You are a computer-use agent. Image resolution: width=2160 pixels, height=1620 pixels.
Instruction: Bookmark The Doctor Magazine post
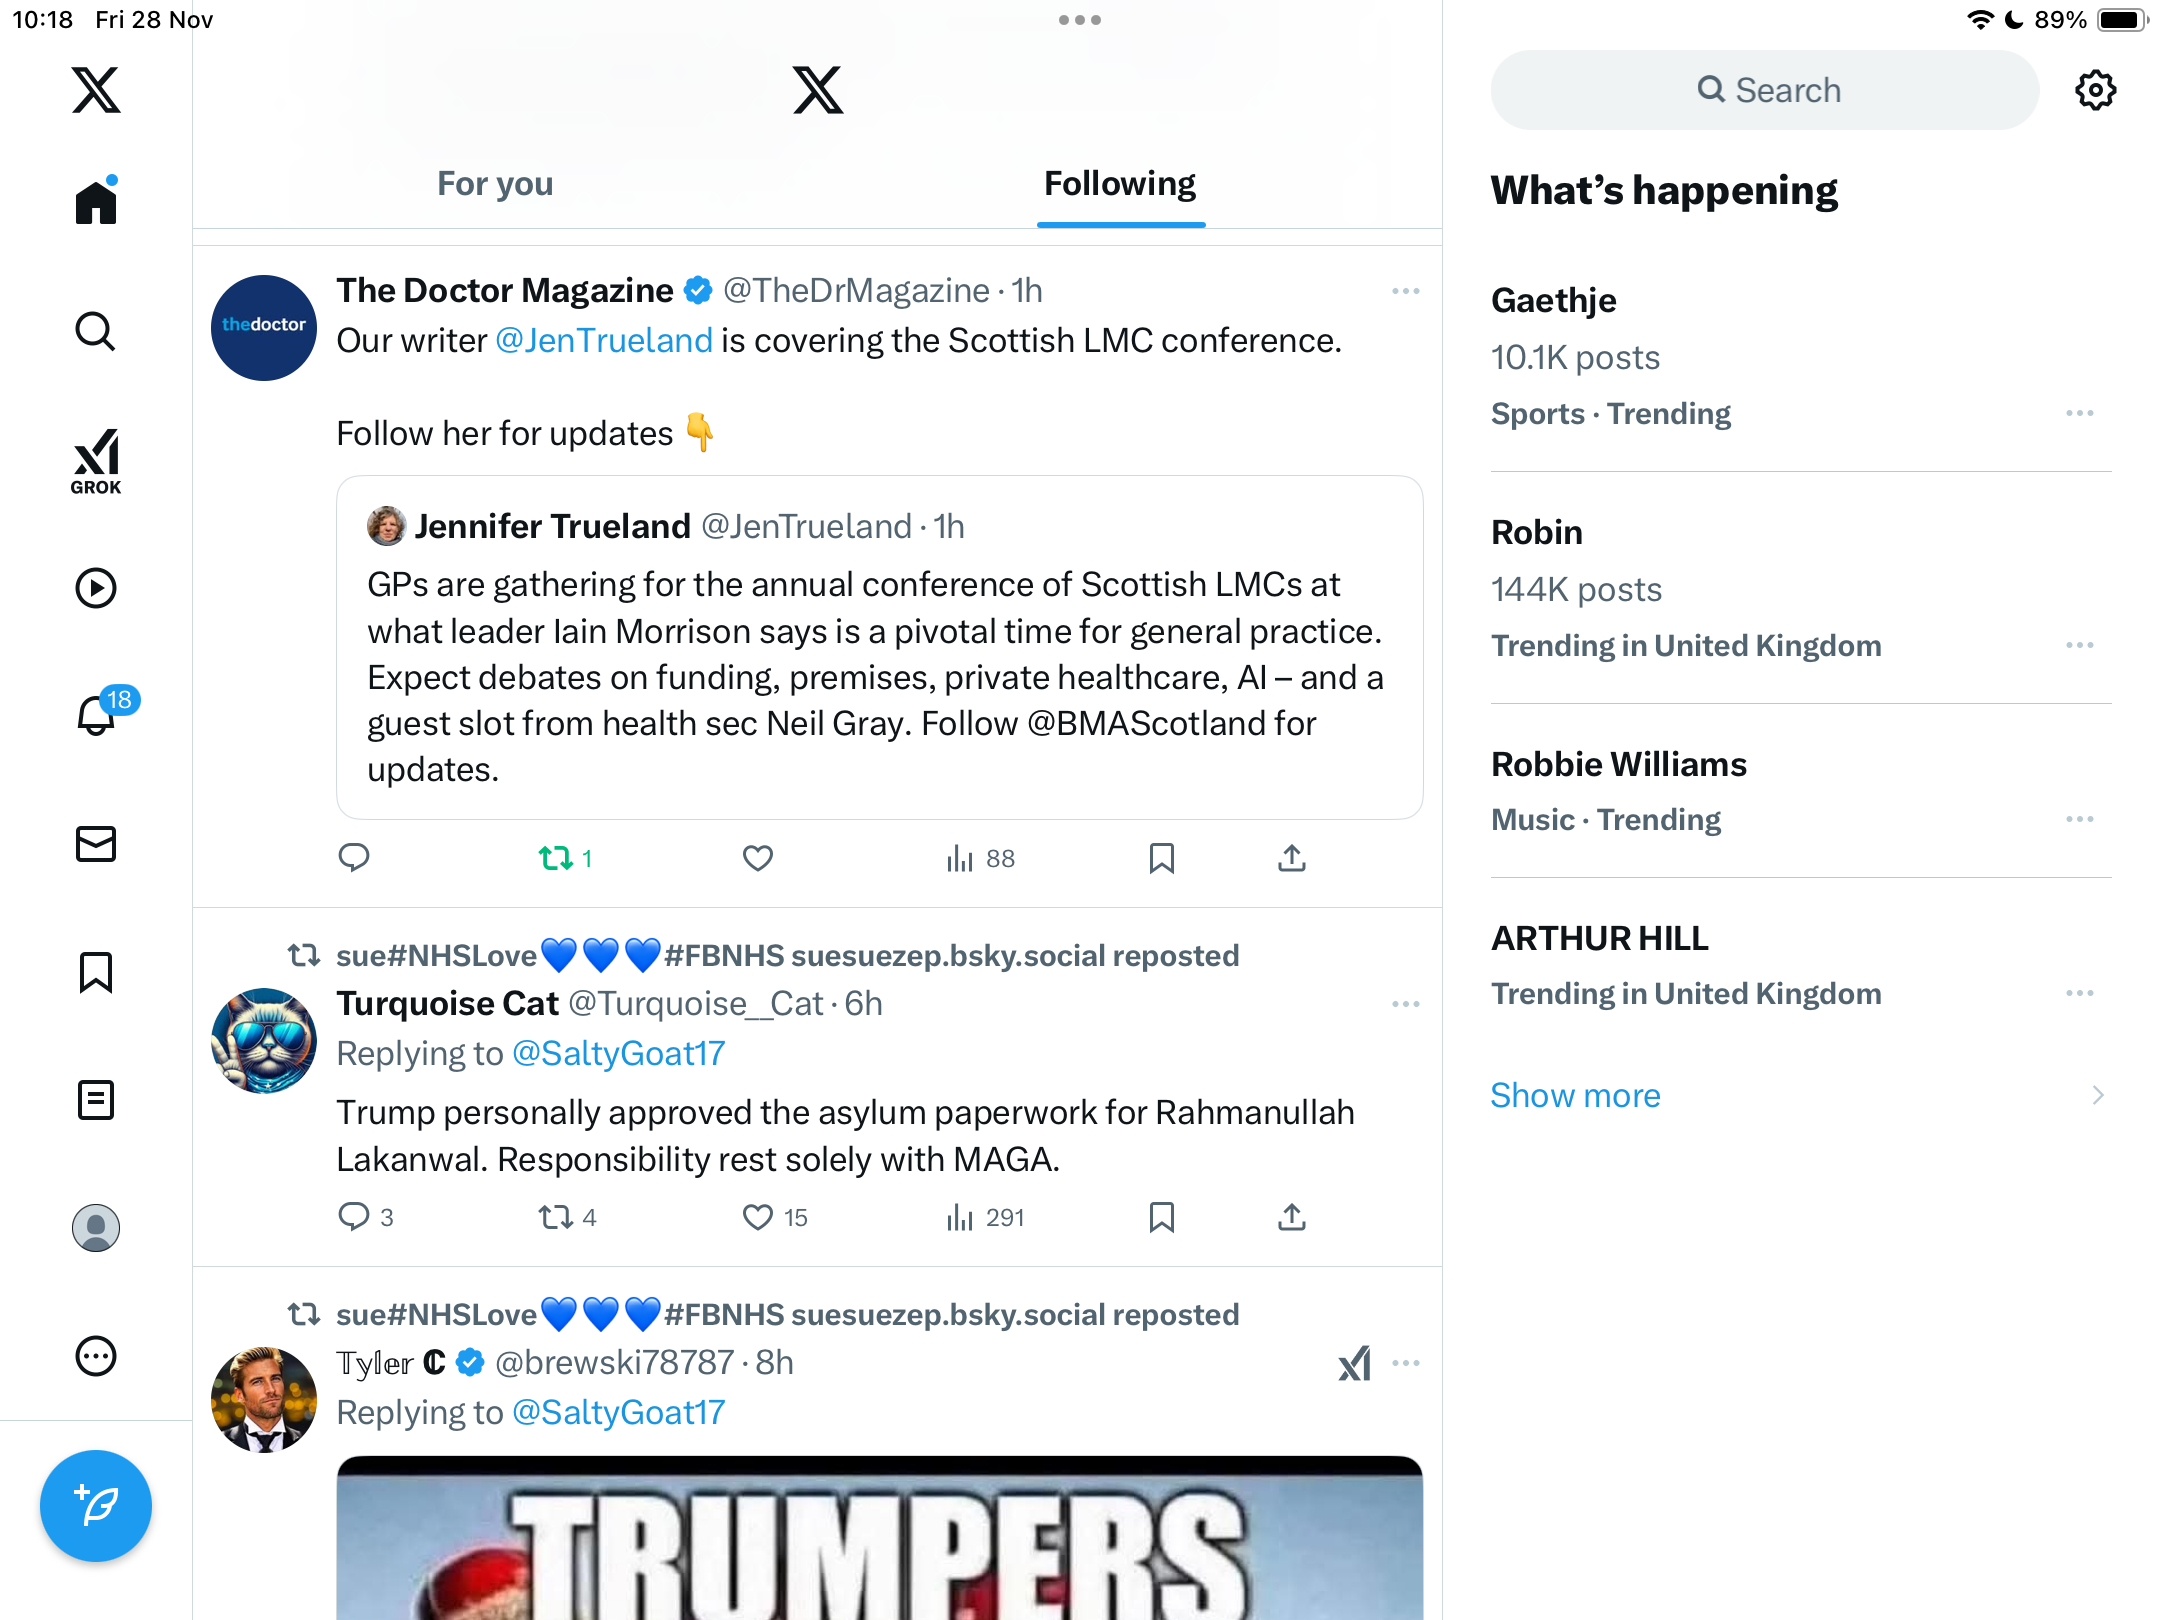[1162, 858]
